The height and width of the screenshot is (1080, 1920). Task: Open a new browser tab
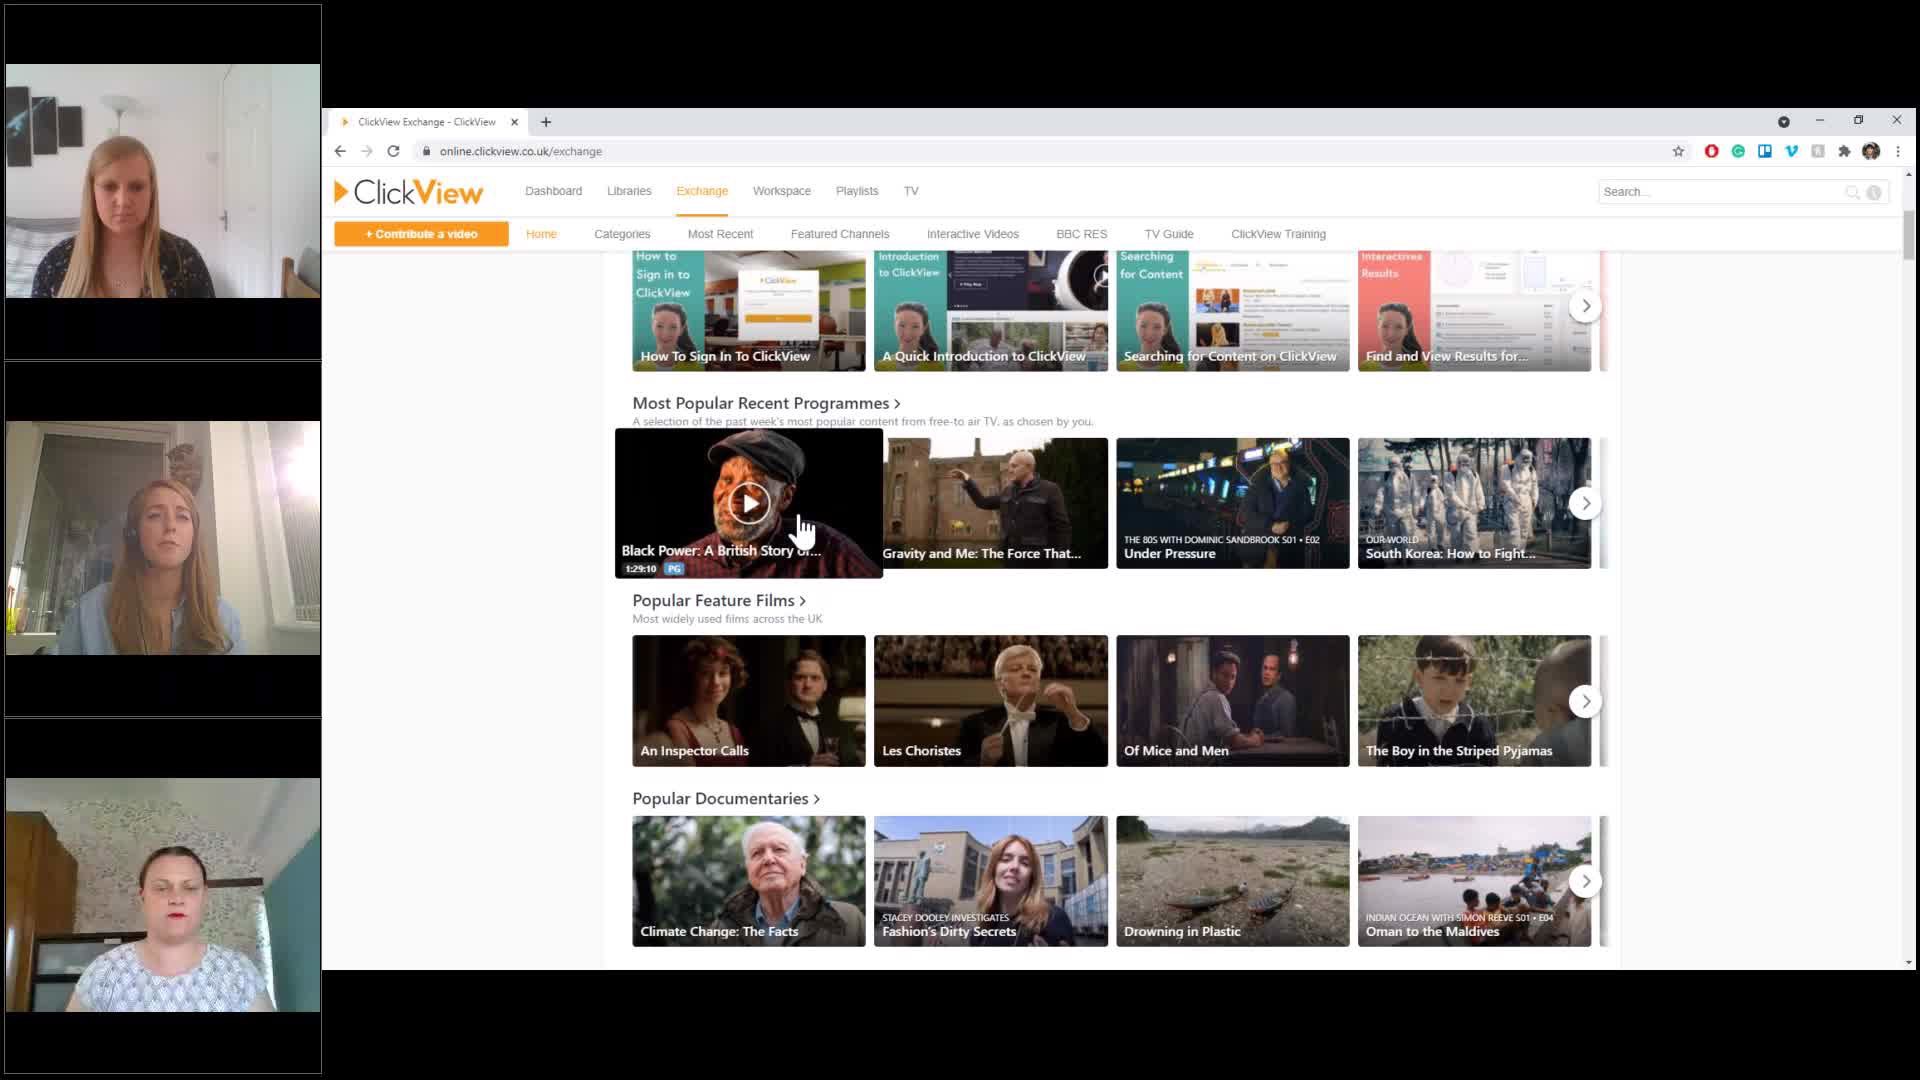tap(546, 122)
